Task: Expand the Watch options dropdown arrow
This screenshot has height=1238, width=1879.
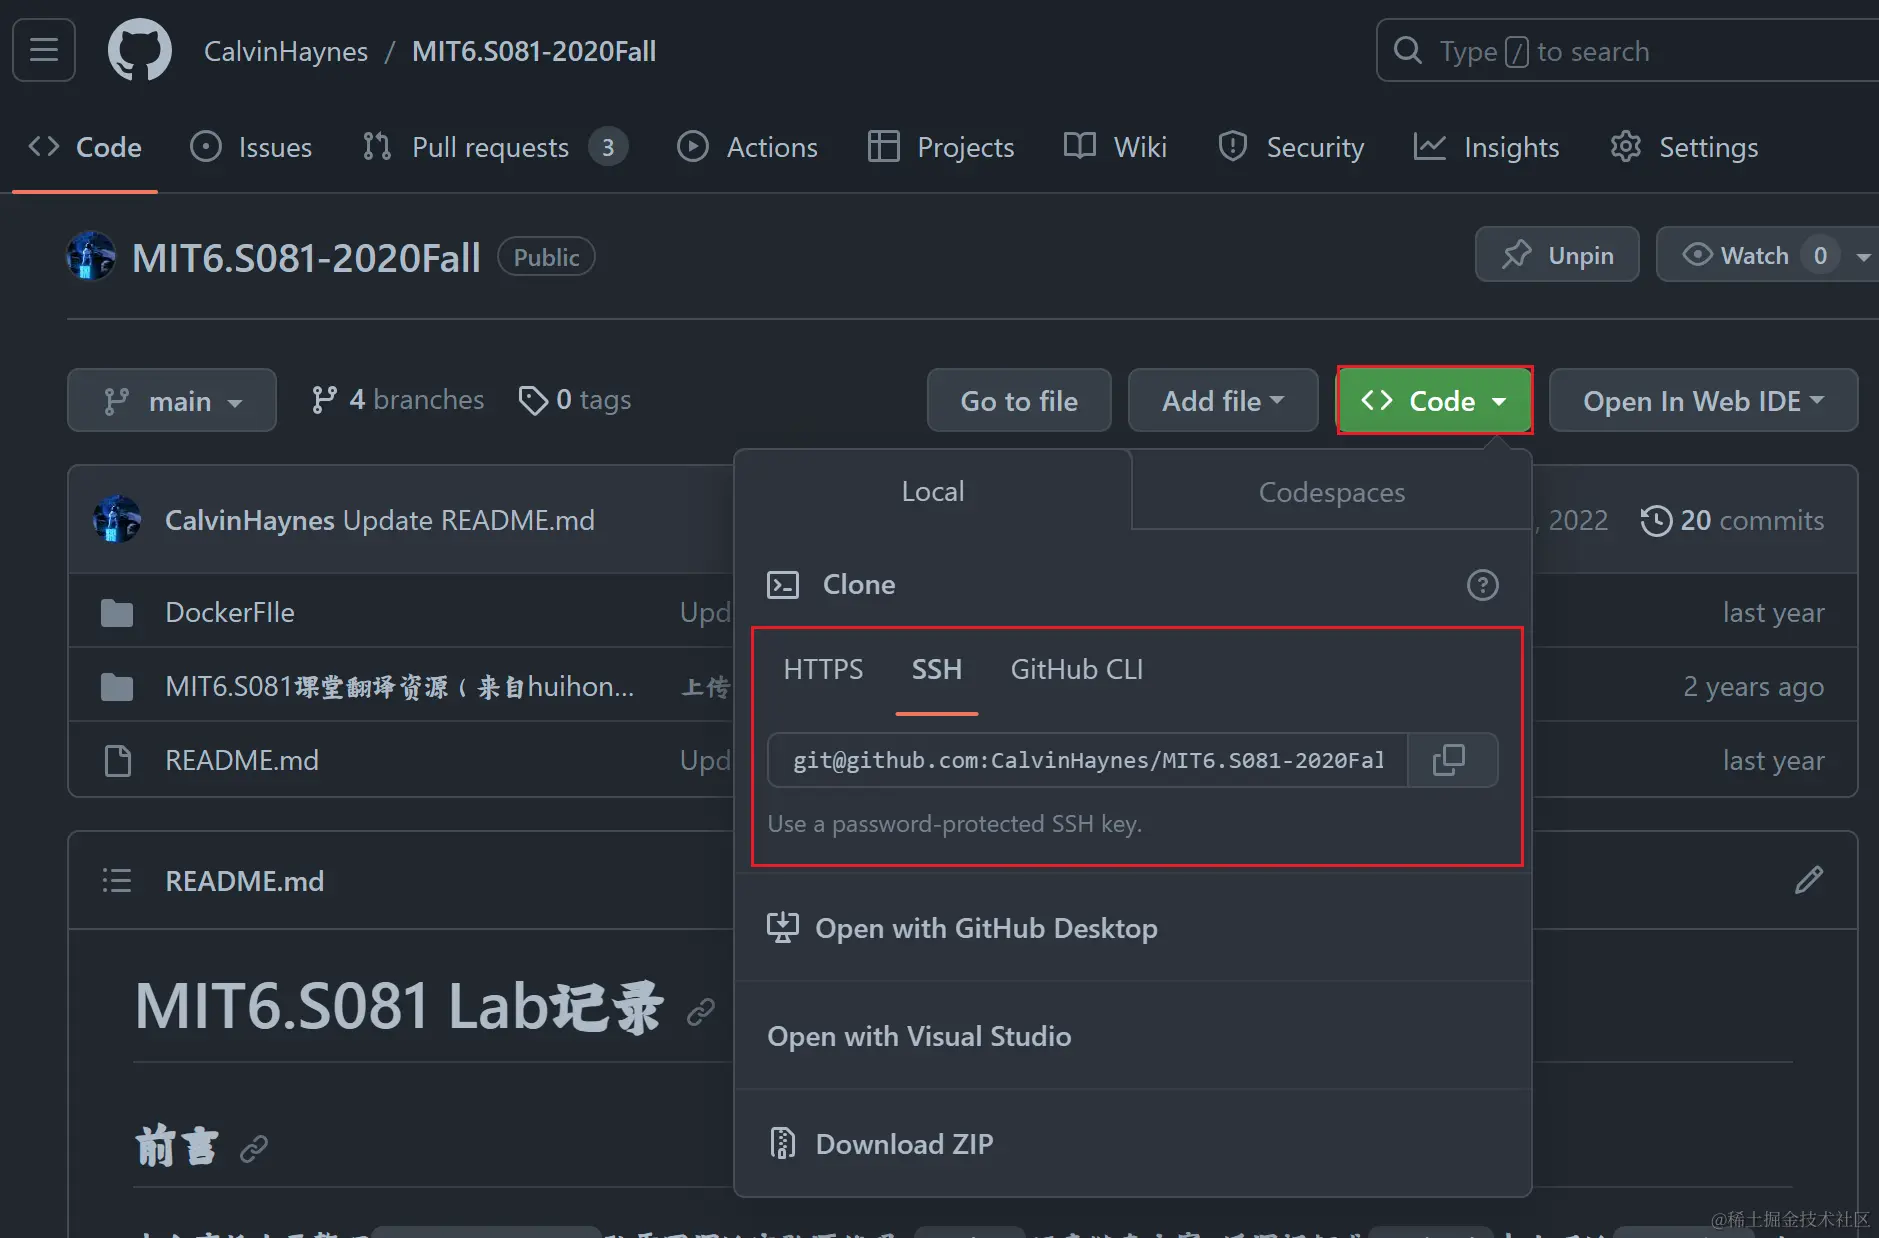Action: pyautogui.click(x=1864, y=256)
